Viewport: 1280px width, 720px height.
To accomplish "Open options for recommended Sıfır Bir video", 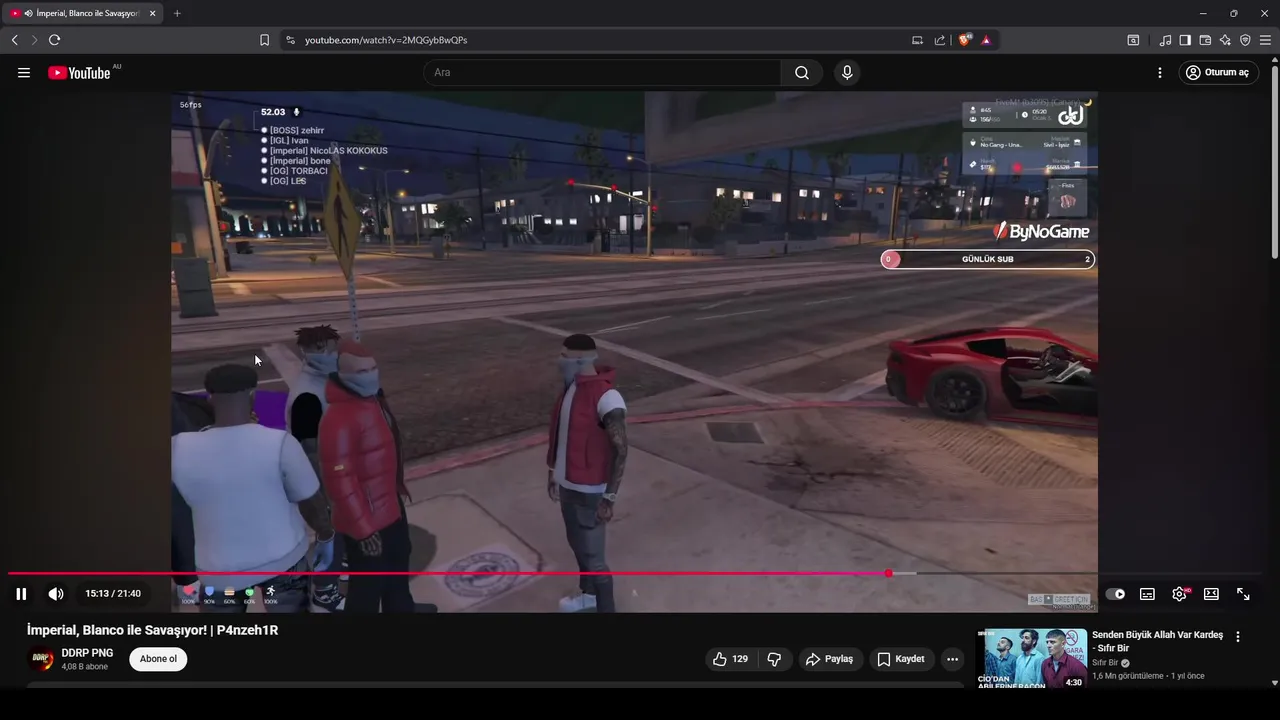I will 1238,637.
